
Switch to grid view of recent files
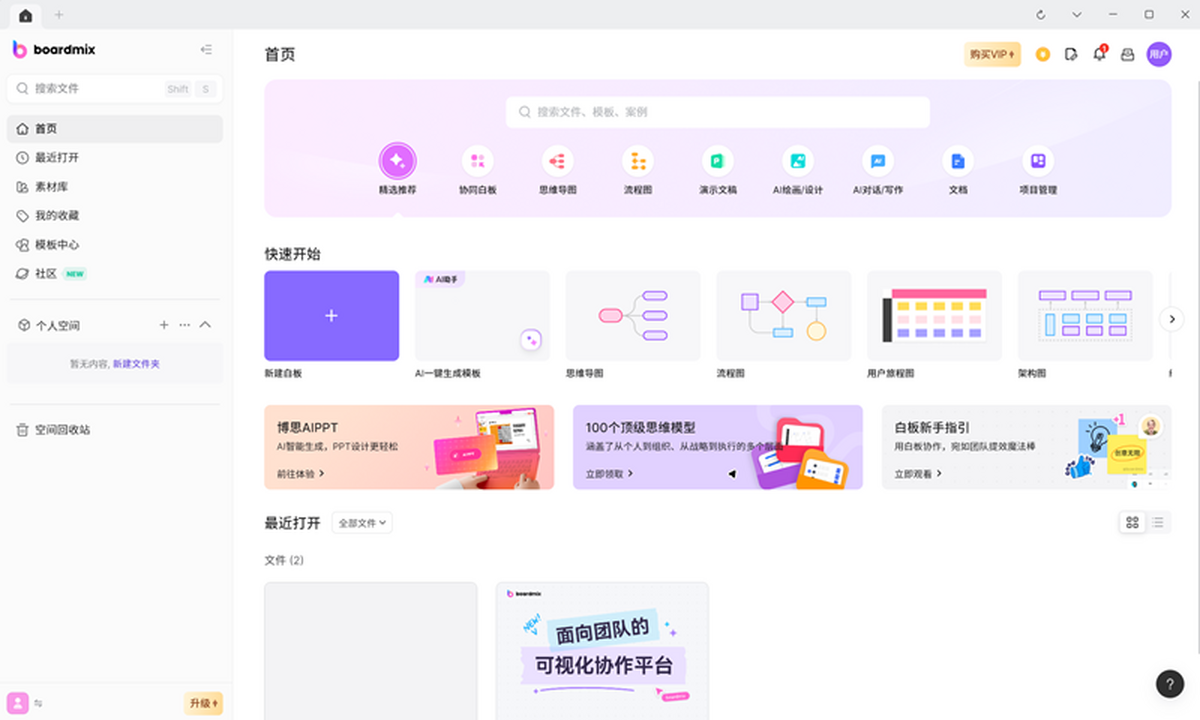[1132, 523]
